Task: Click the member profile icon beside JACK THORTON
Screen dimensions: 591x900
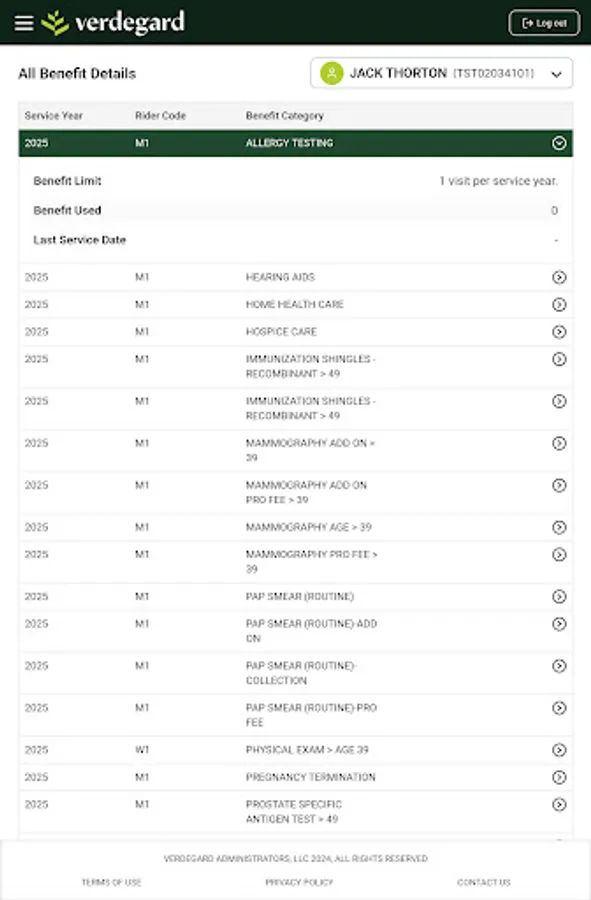Action: [333, 73]
